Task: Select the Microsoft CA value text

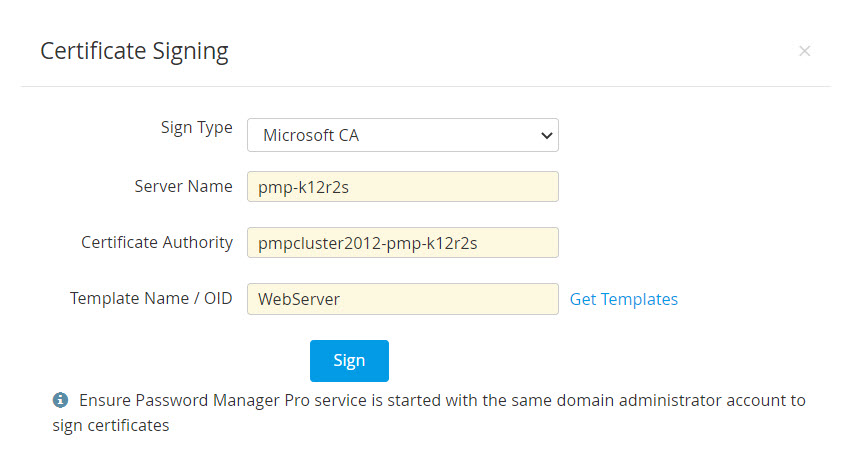Action: point(310,135)
